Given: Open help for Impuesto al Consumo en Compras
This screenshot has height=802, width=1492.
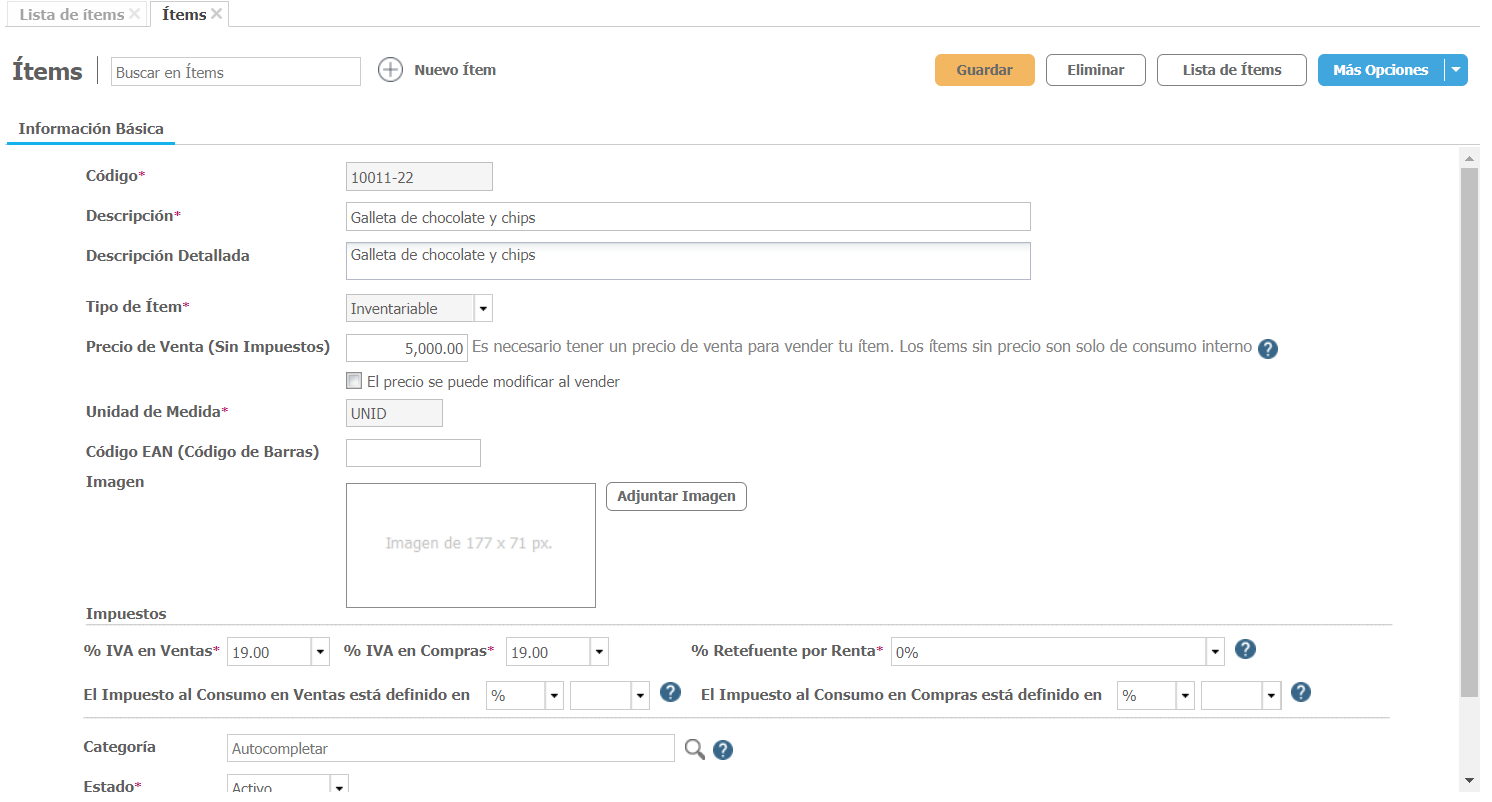Looking at the screenshot, I should (1300, 693).
